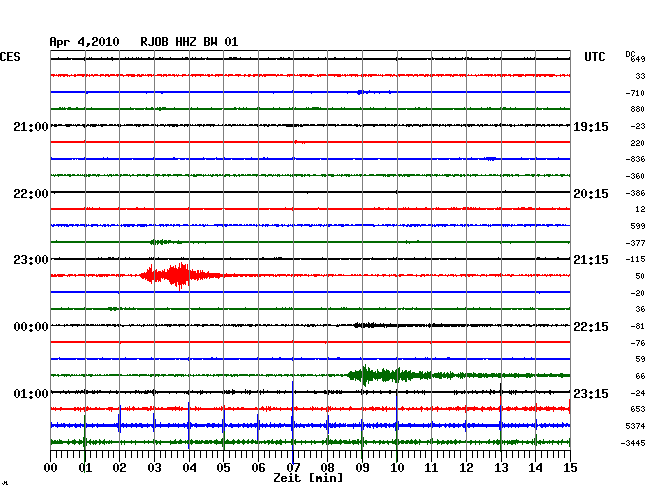This screenshot has height=494, width=650.
Task: Click the date label "Apr 4,2010"
Action: 84,42
